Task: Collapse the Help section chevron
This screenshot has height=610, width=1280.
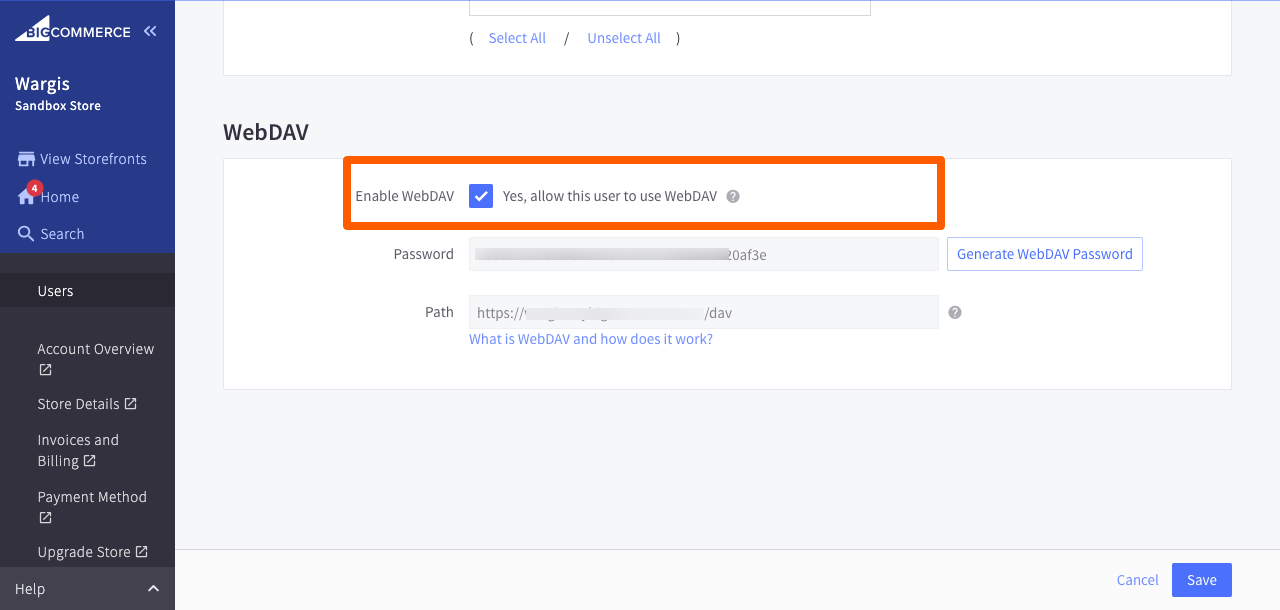Action: (152, 588)
